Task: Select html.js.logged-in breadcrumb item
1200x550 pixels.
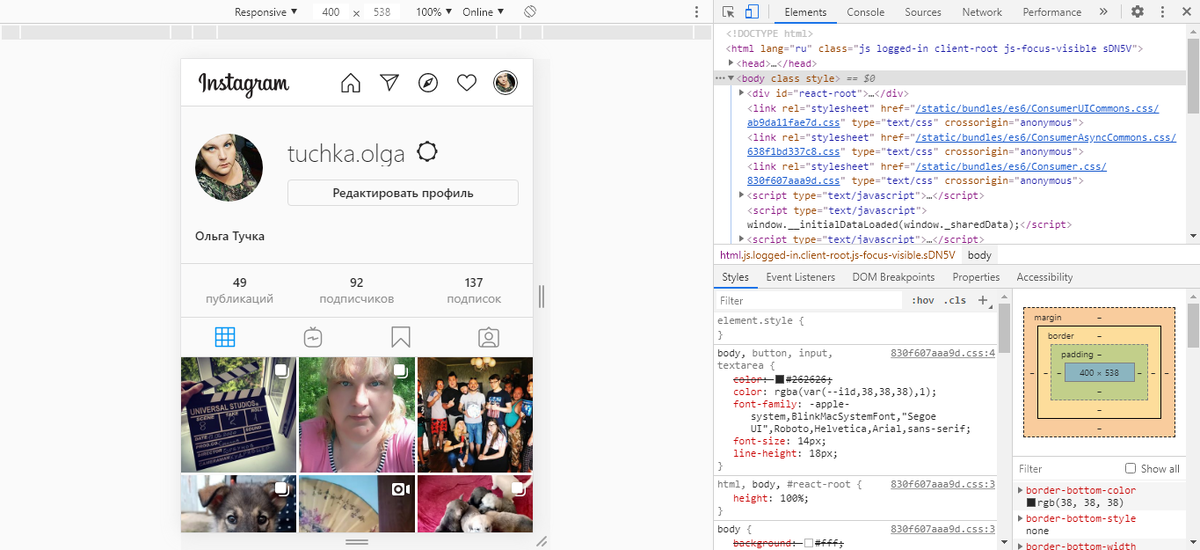Action: (x=838, y=256)
